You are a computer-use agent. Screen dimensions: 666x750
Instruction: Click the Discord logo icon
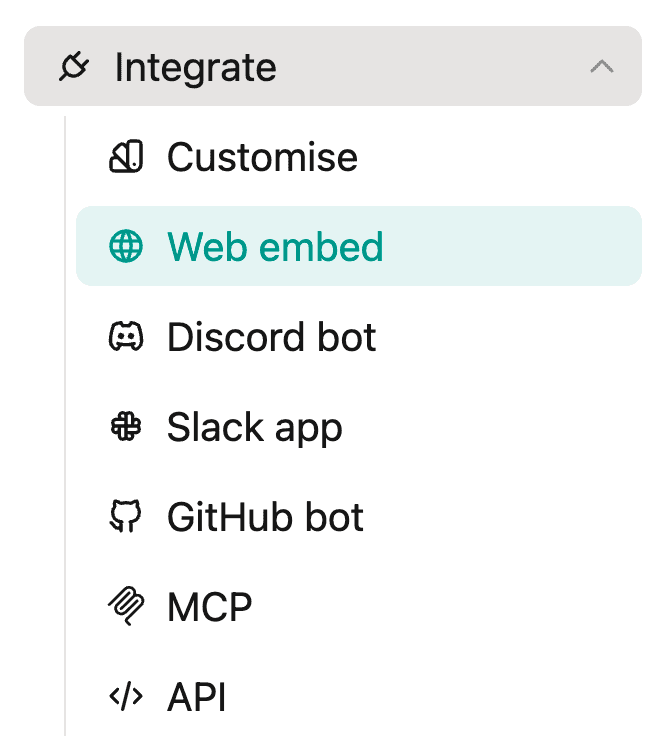(126, 336)
